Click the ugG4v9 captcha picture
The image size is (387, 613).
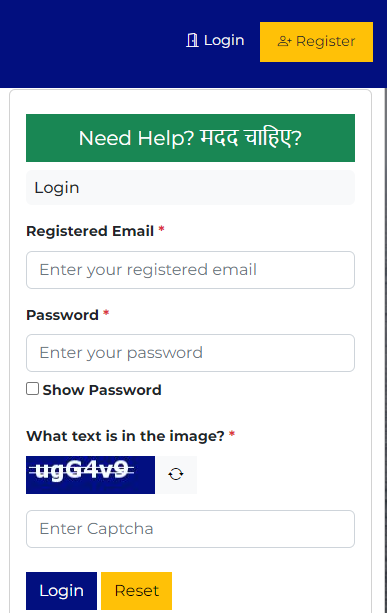90,475
